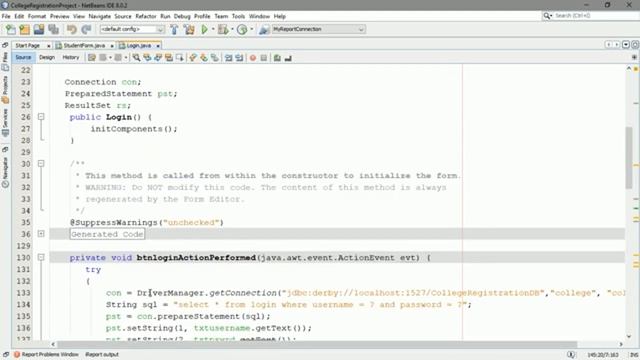Redo the last edit
Screen dimensions: 640x360
click(x=86, y=29)
